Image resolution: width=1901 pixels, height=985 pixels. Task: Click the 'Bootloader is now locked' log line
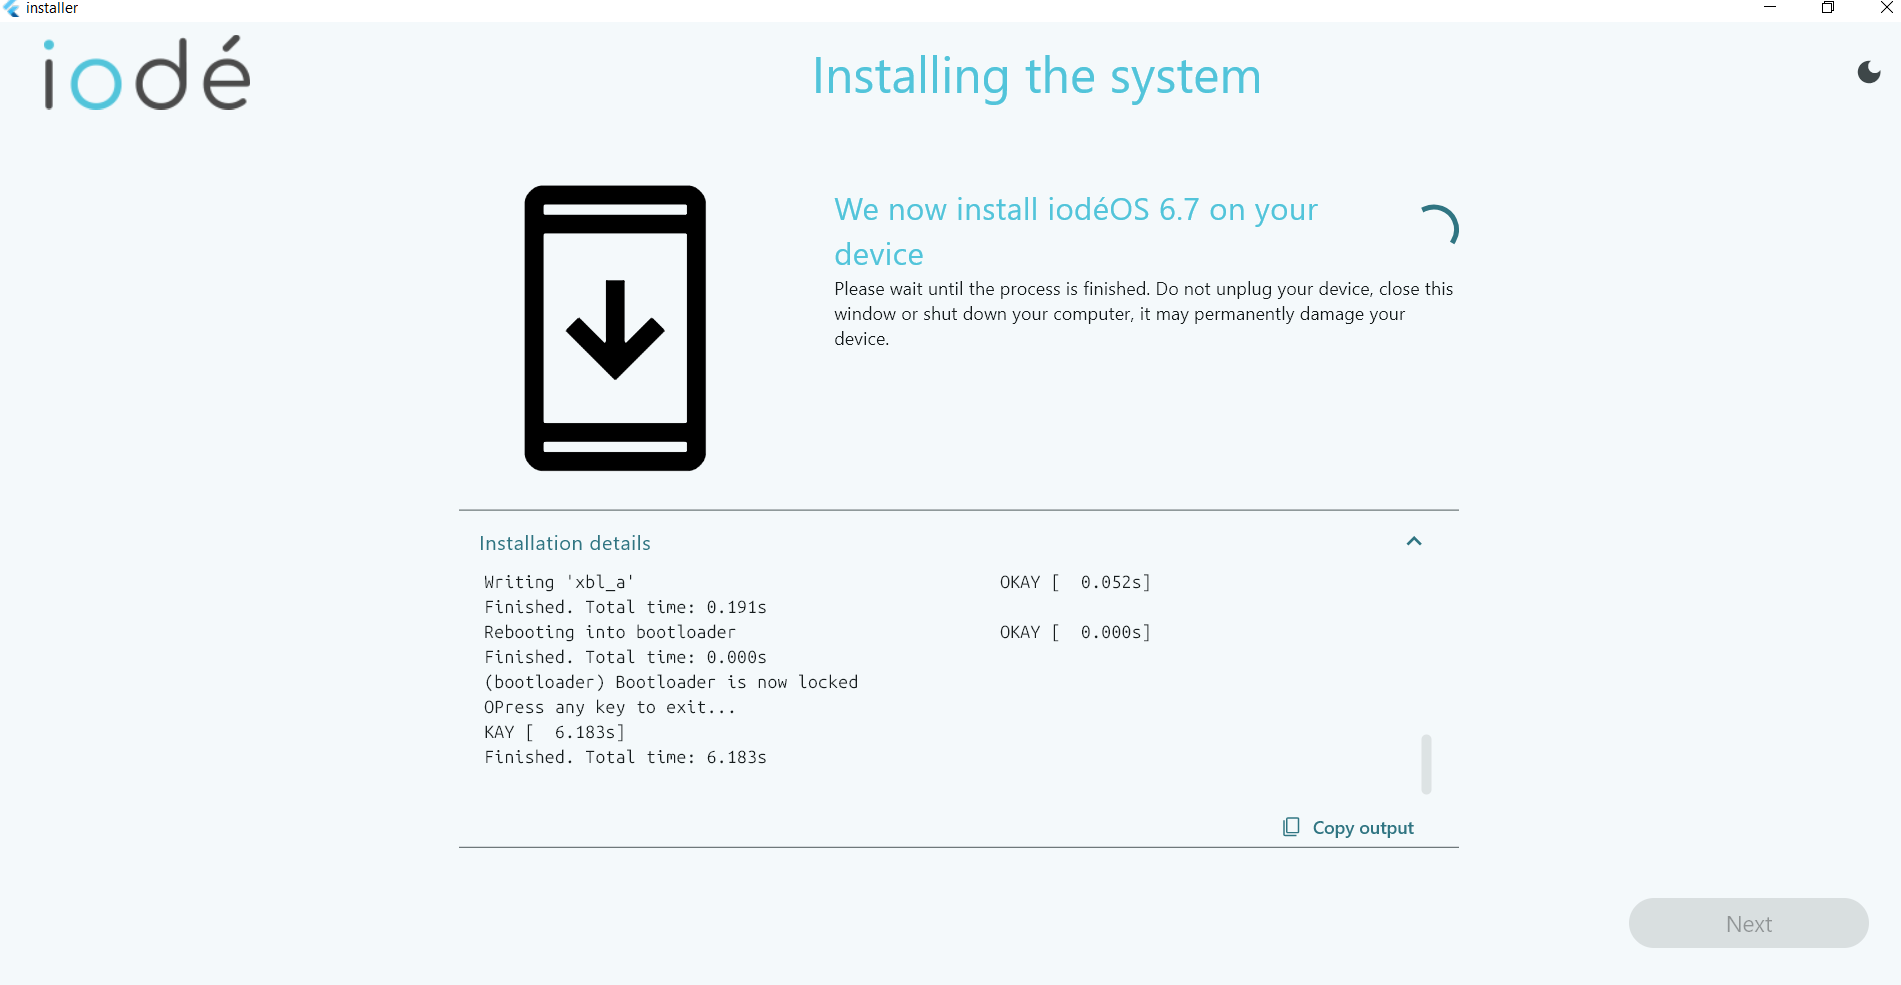(671, 682)
